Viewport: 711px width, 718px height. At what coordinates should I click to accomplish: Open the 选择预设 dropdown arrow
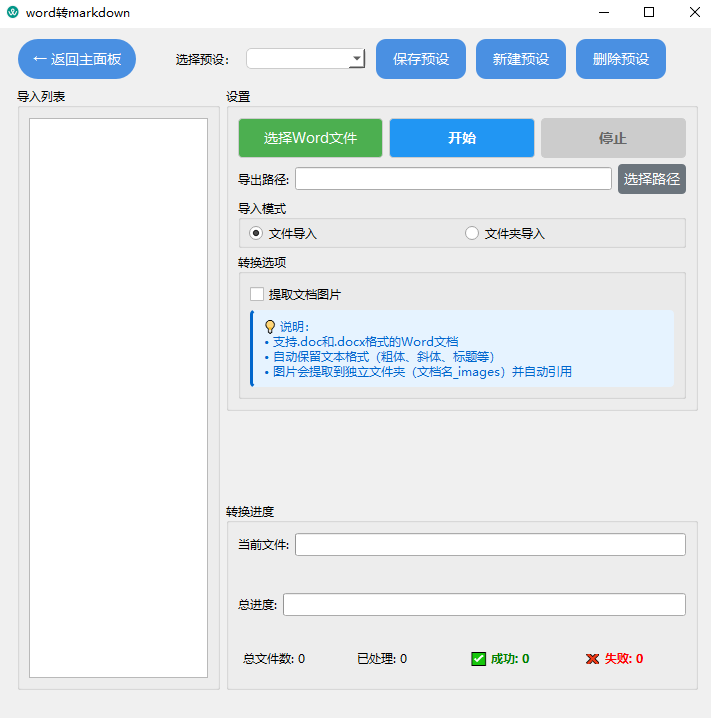pos(357,59)
